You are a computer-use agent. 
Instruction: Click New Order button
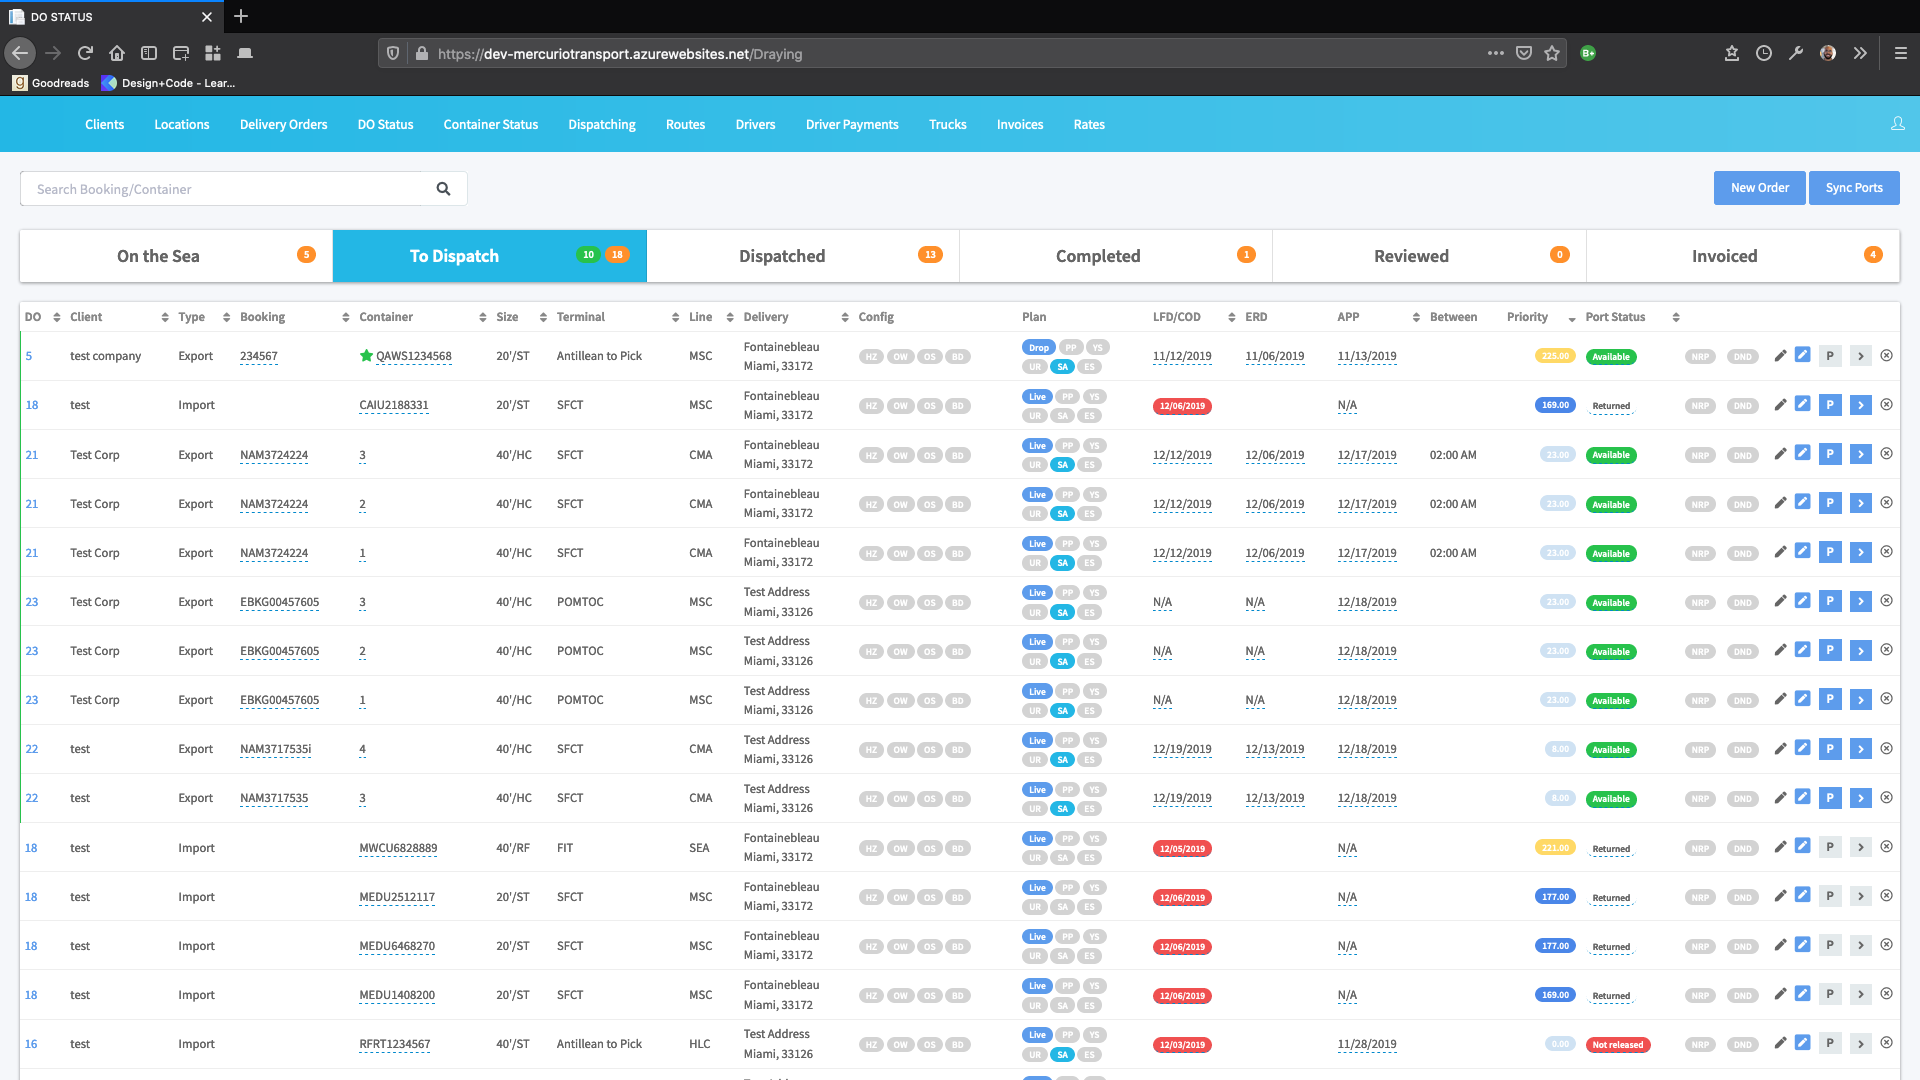(x=1759, y=188)
